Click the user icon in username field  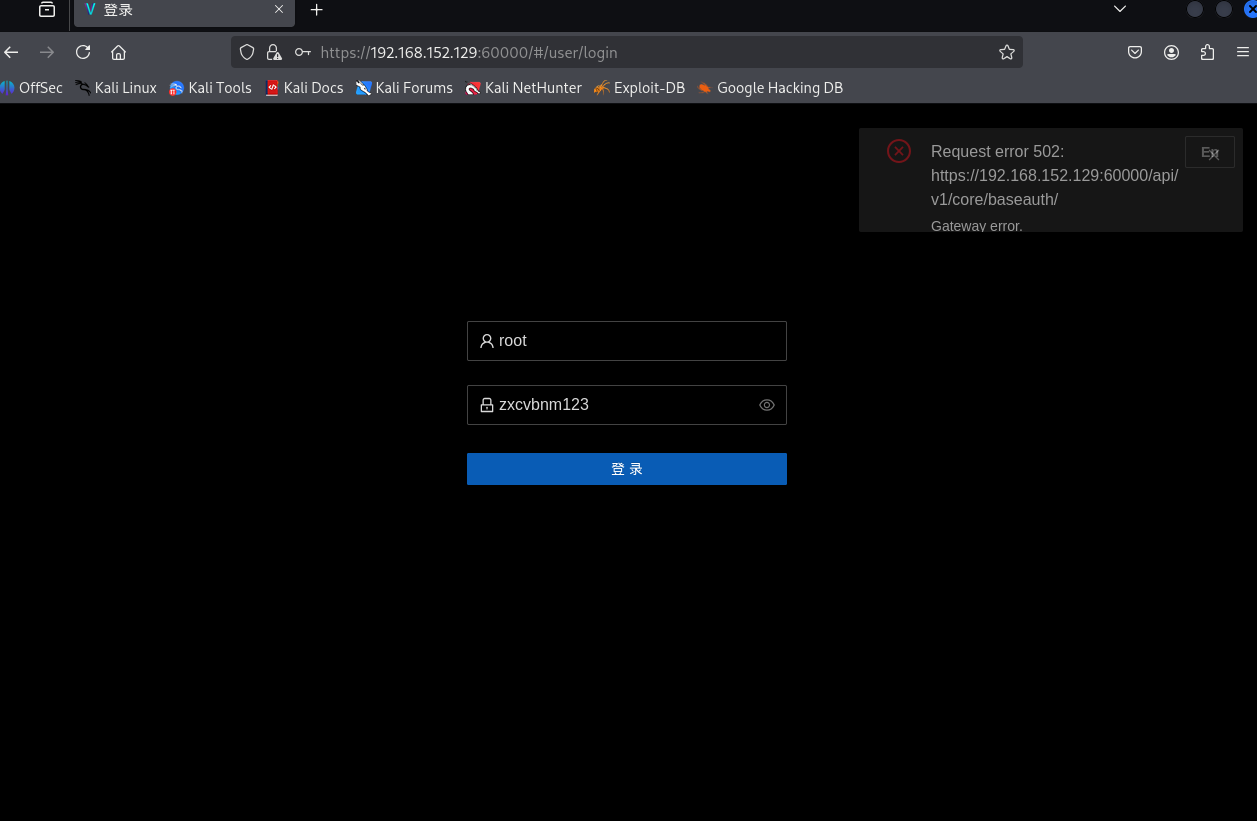[487, 341]
